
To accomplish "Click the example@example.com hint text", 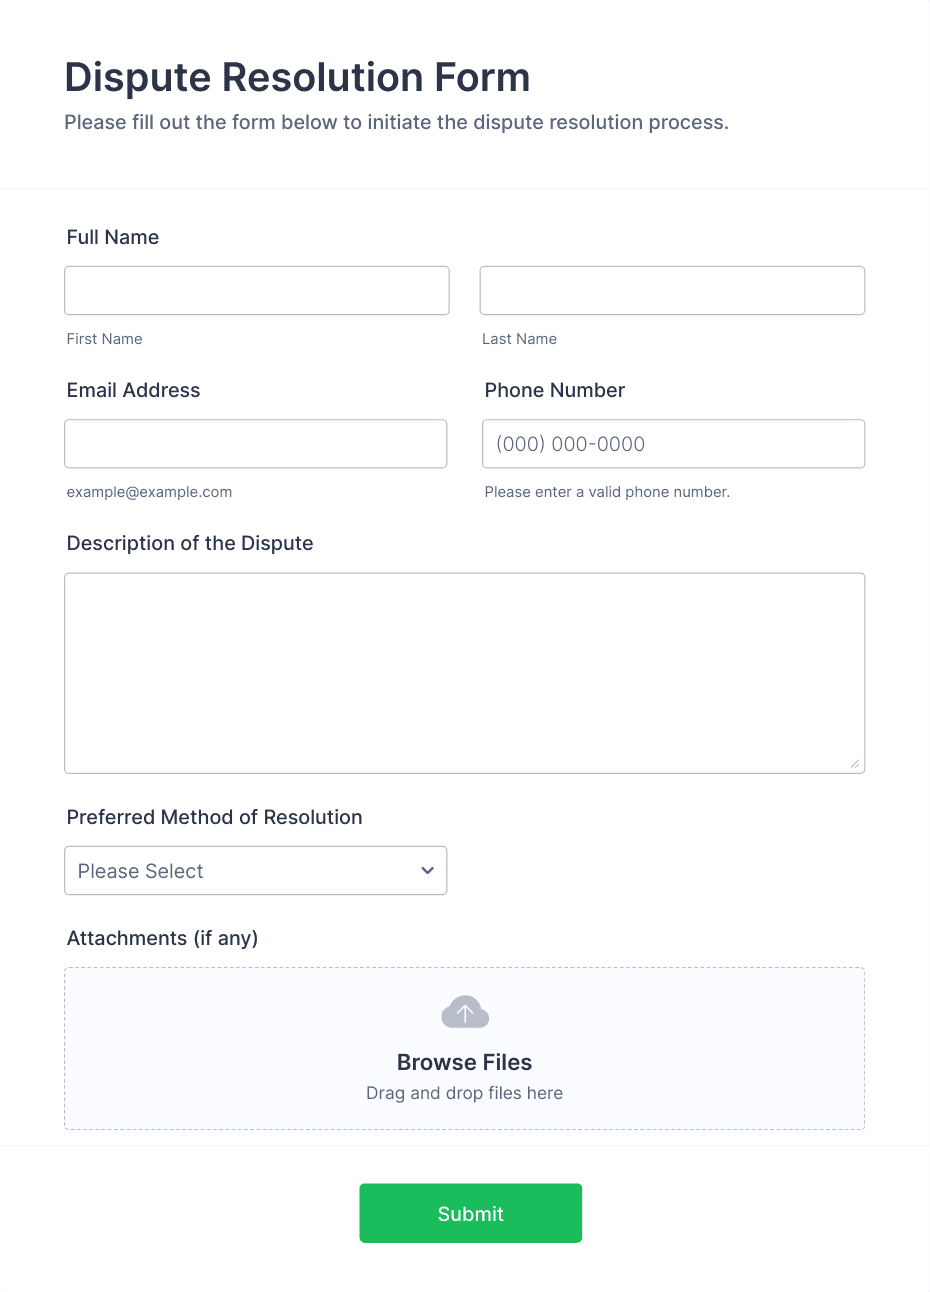I will (149, 492).
